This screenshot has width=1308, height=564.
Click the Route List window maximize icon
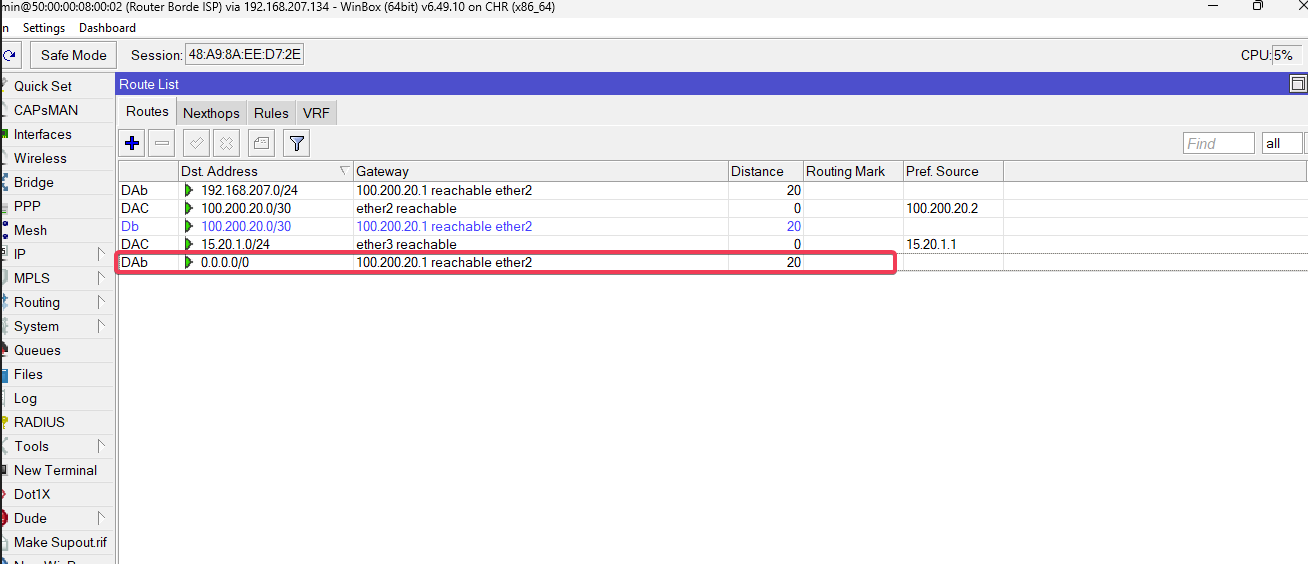[x=1298, y=85]
